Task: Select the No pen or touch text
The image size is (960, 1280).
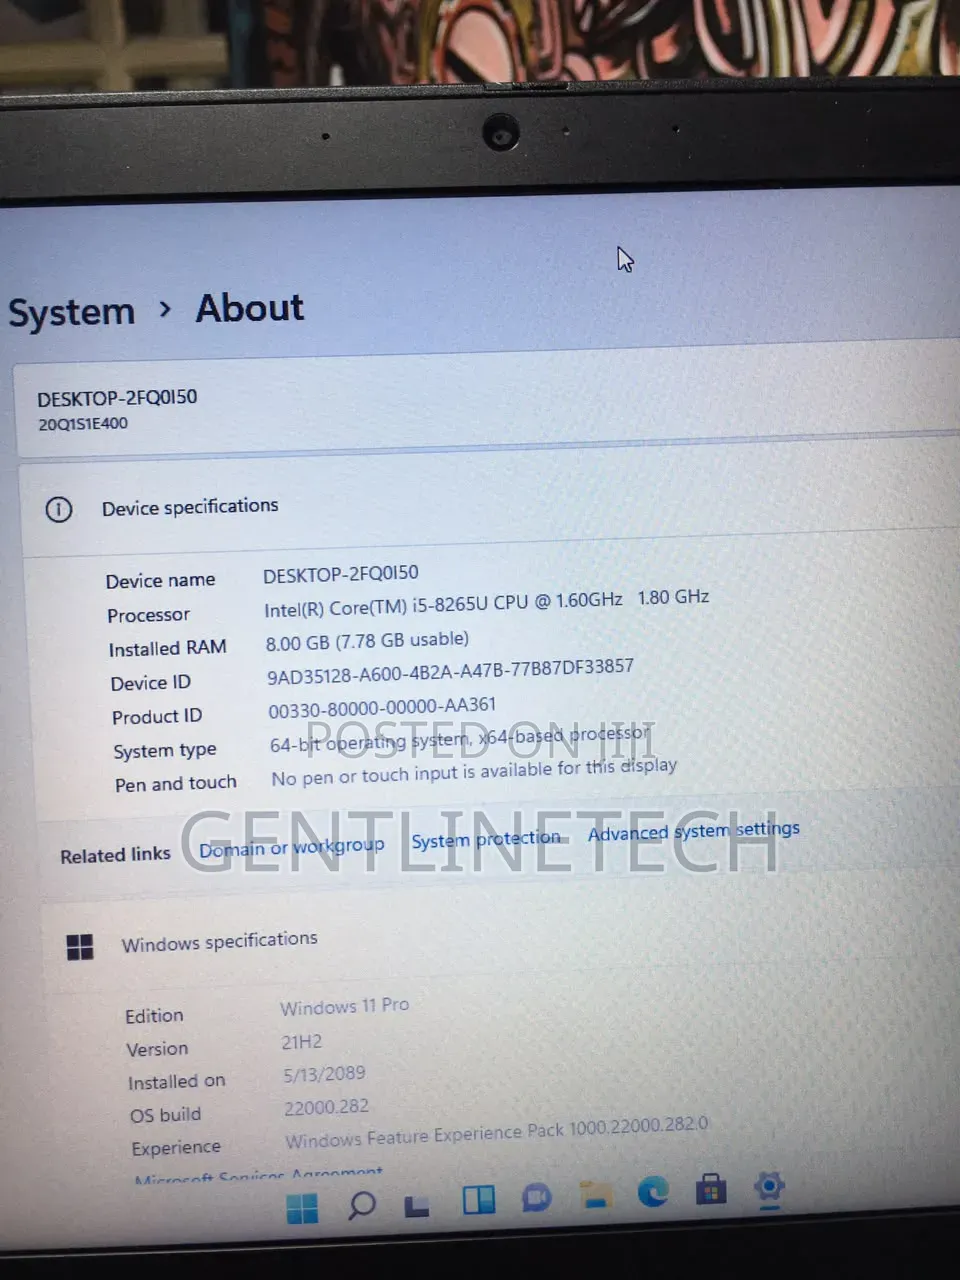Action: [474, 771]
